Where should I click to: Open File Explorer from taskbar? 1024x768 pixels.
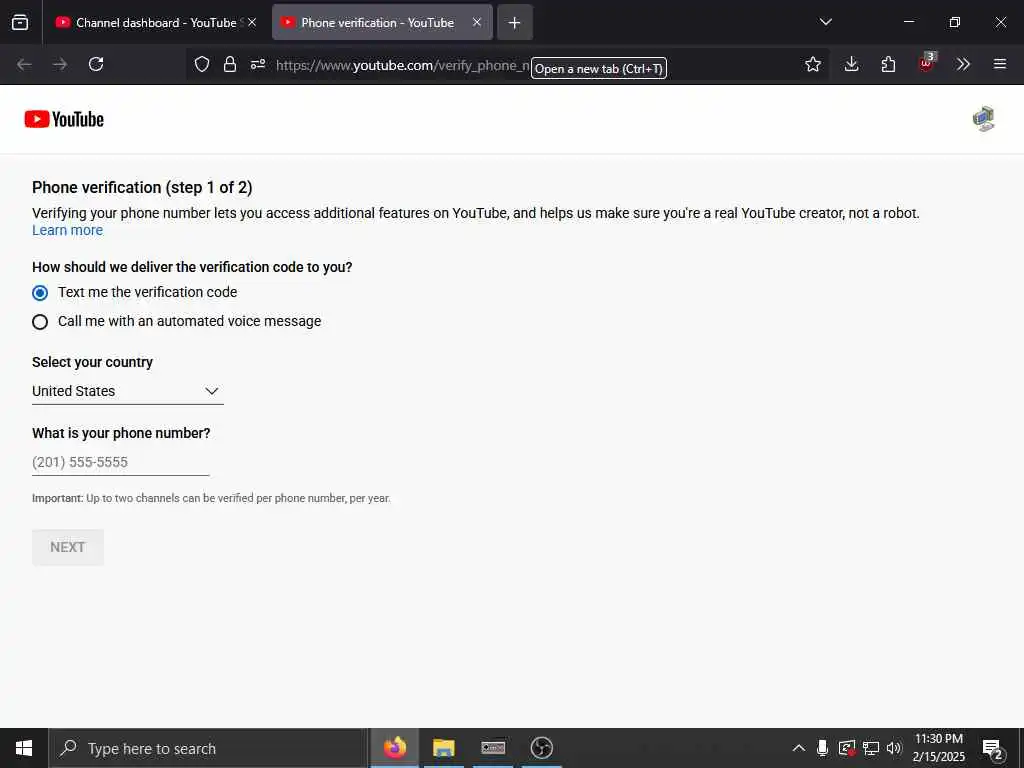point(443,748)
